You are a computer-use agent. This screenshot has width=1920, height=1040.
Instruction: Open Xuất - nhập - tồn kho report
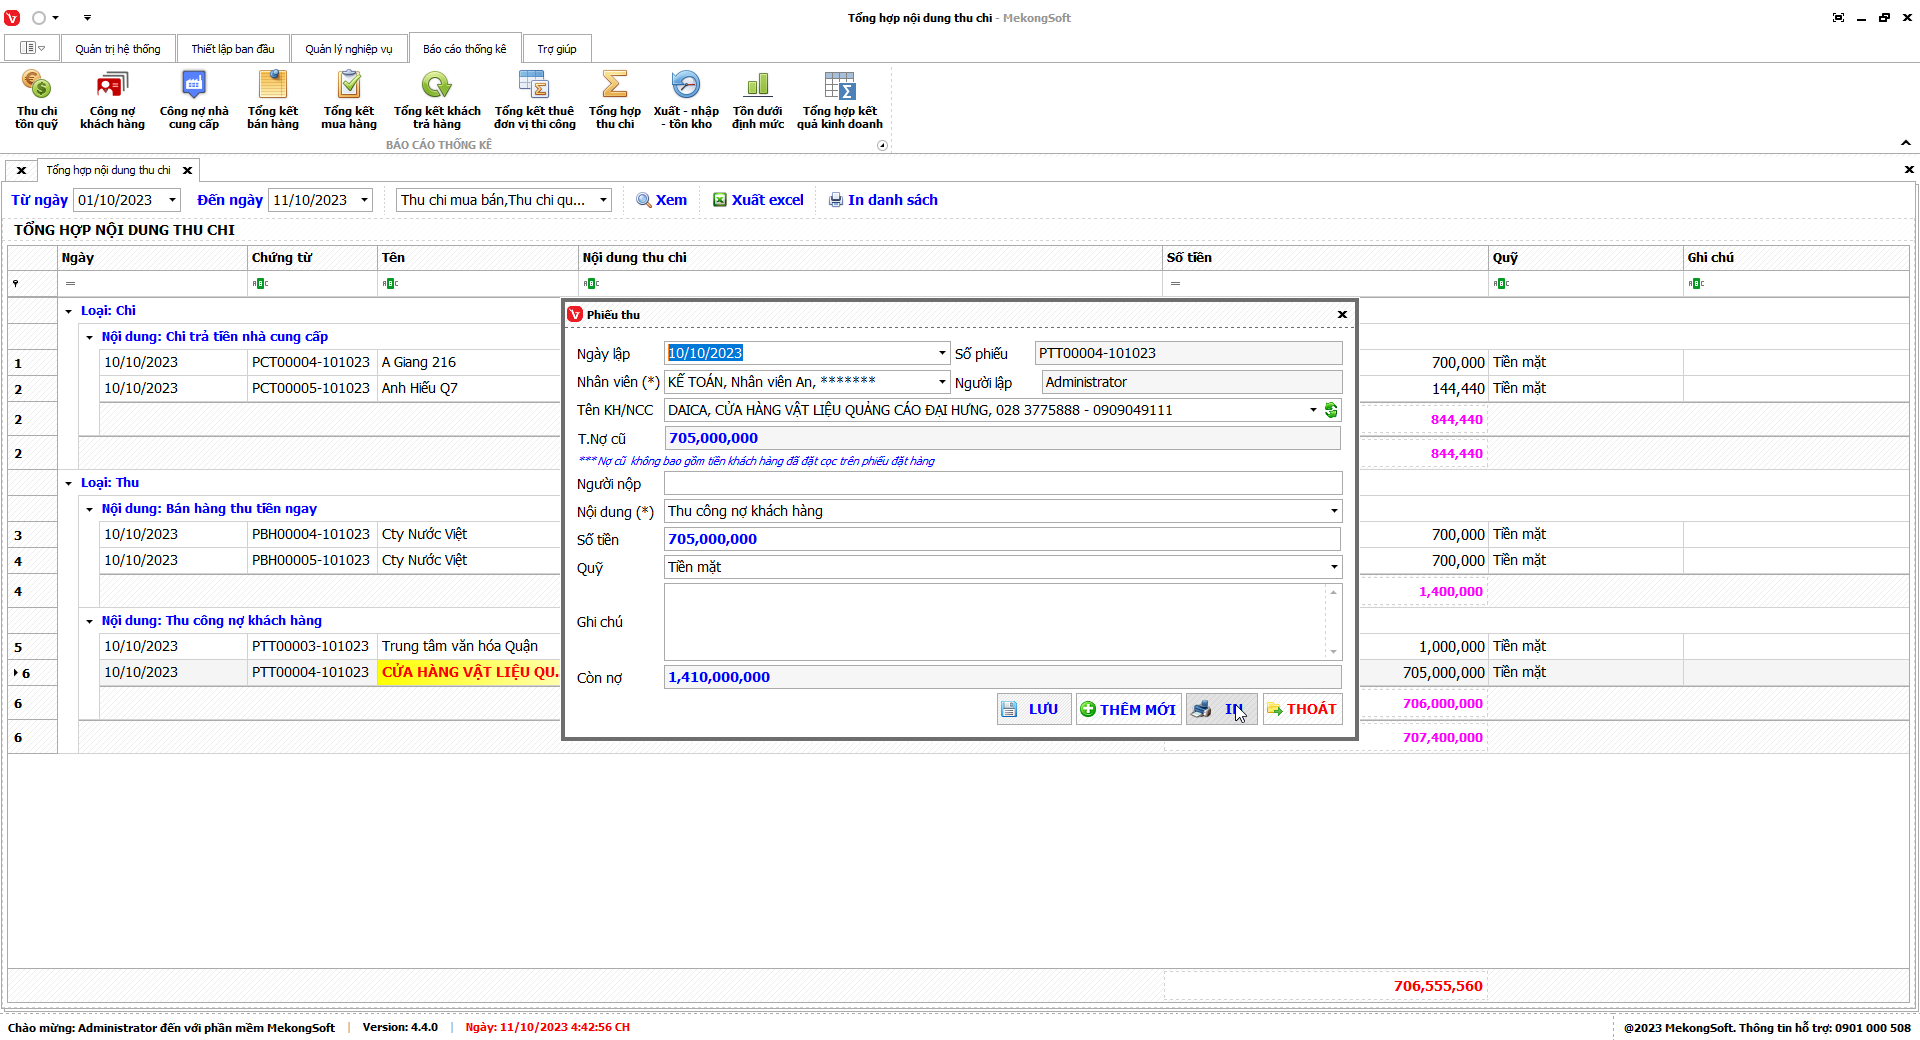tap(686, 100)
